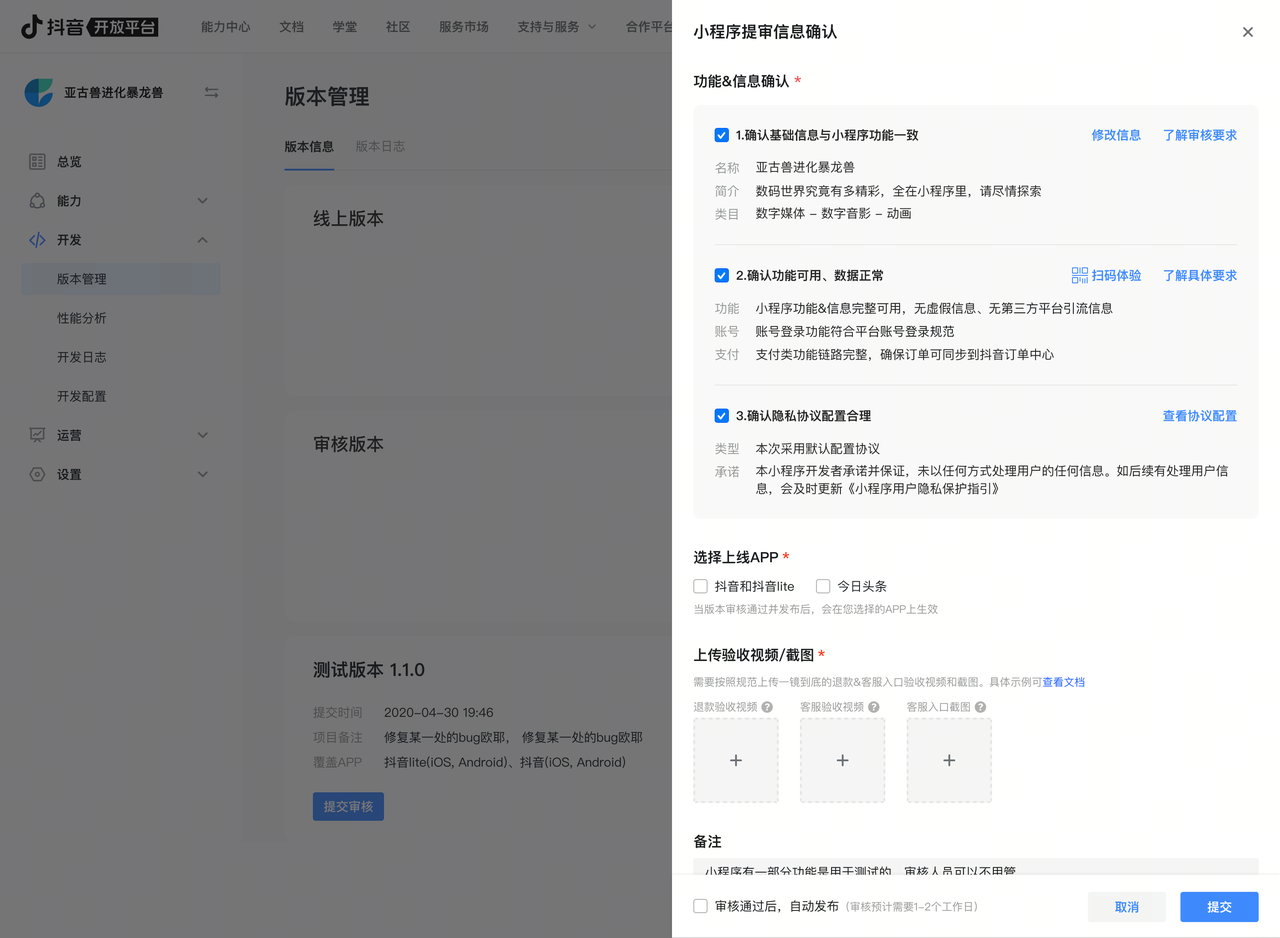Enable 审核通过后，自动发布 checkbox

click(x=701, y=906)
